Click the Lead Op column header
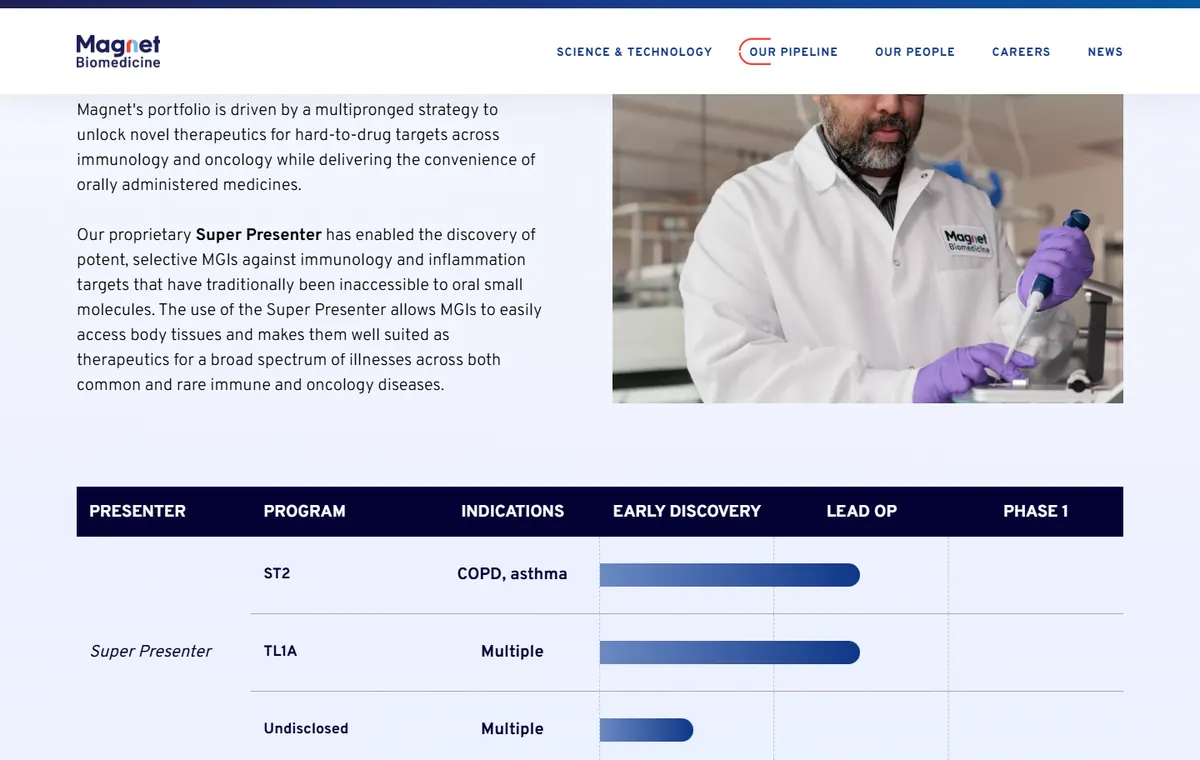This screenshot has width=1200, height=760. (x=861, y=511)
